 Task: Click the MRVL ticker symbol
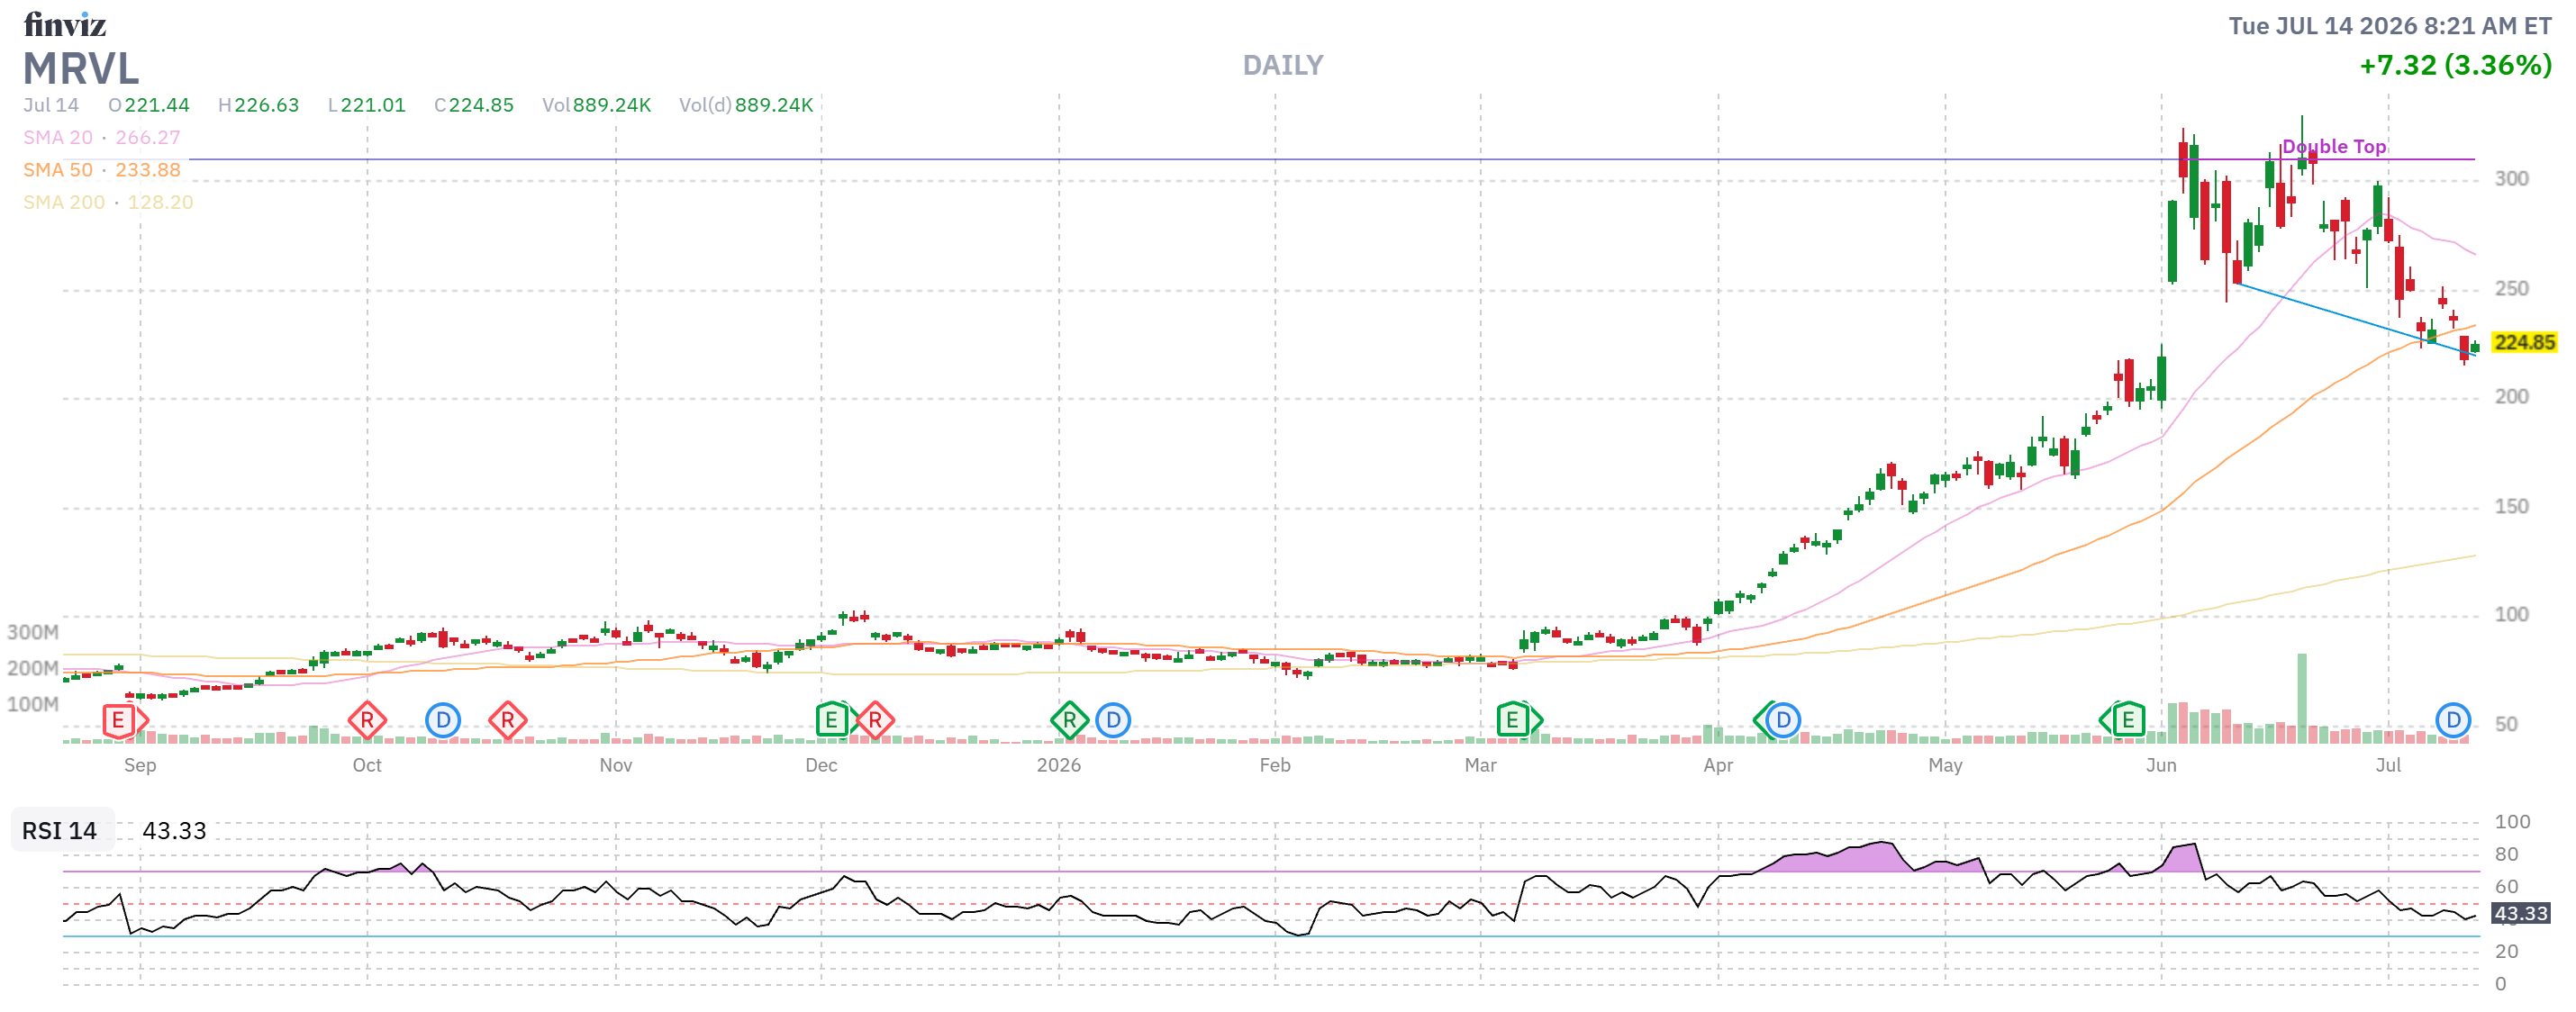(81, 69)
